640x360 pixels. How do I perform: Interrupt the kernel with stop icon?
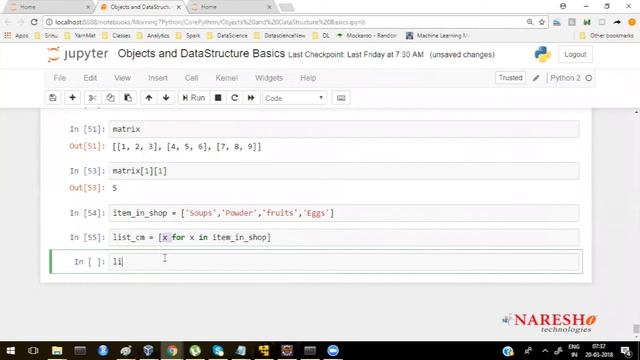(x=218, y=98)
